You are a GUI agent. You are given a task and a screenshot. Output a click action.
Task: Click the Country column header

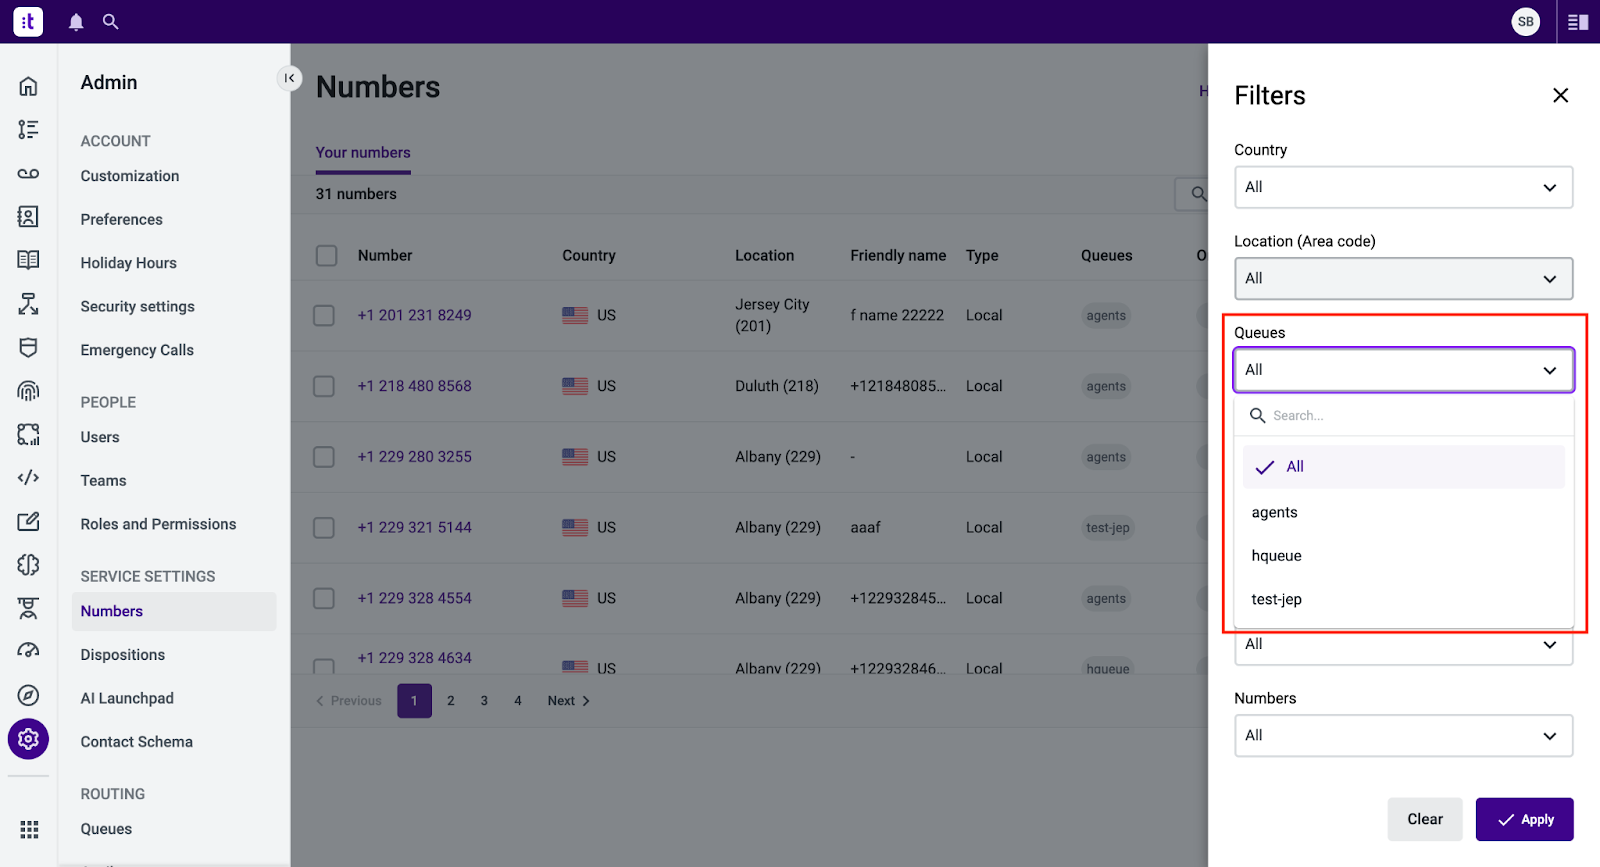(x=589, y=256)
